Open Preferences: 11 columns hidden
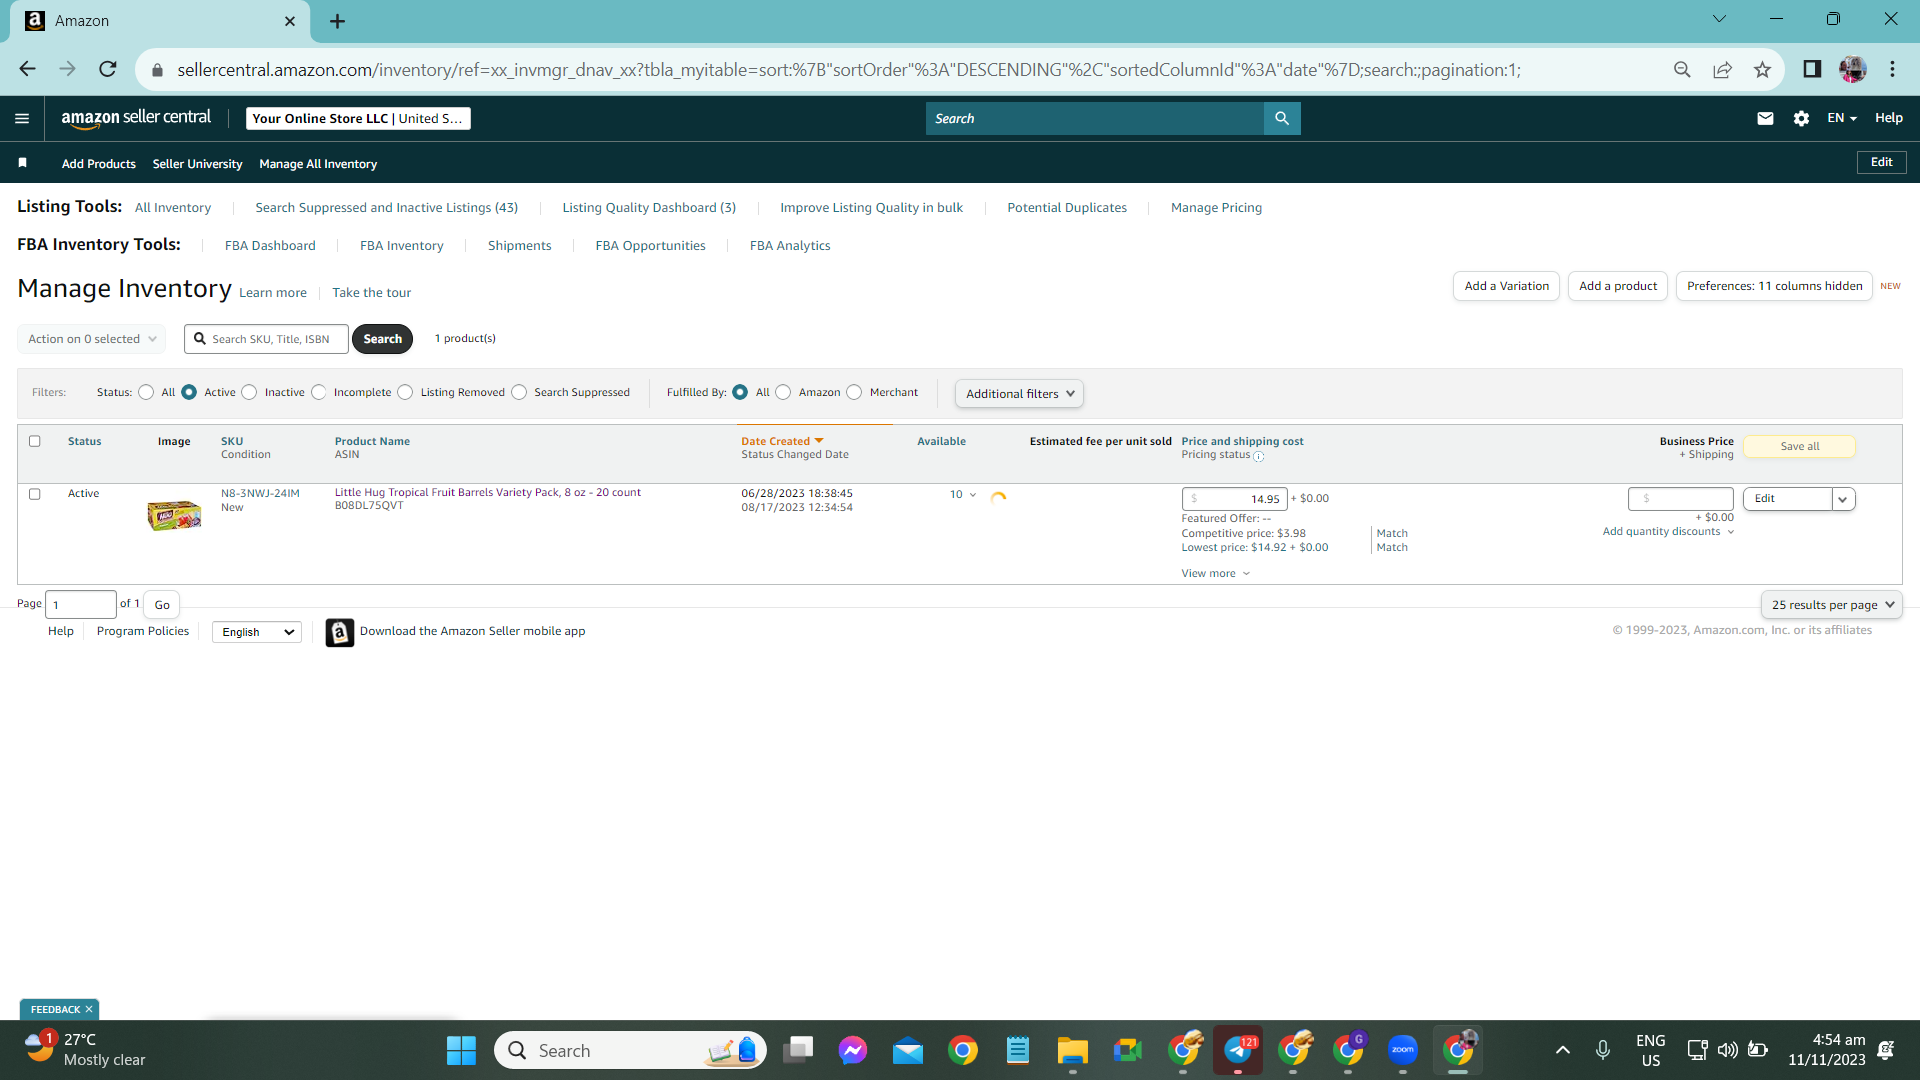 tap(1774, 286)
